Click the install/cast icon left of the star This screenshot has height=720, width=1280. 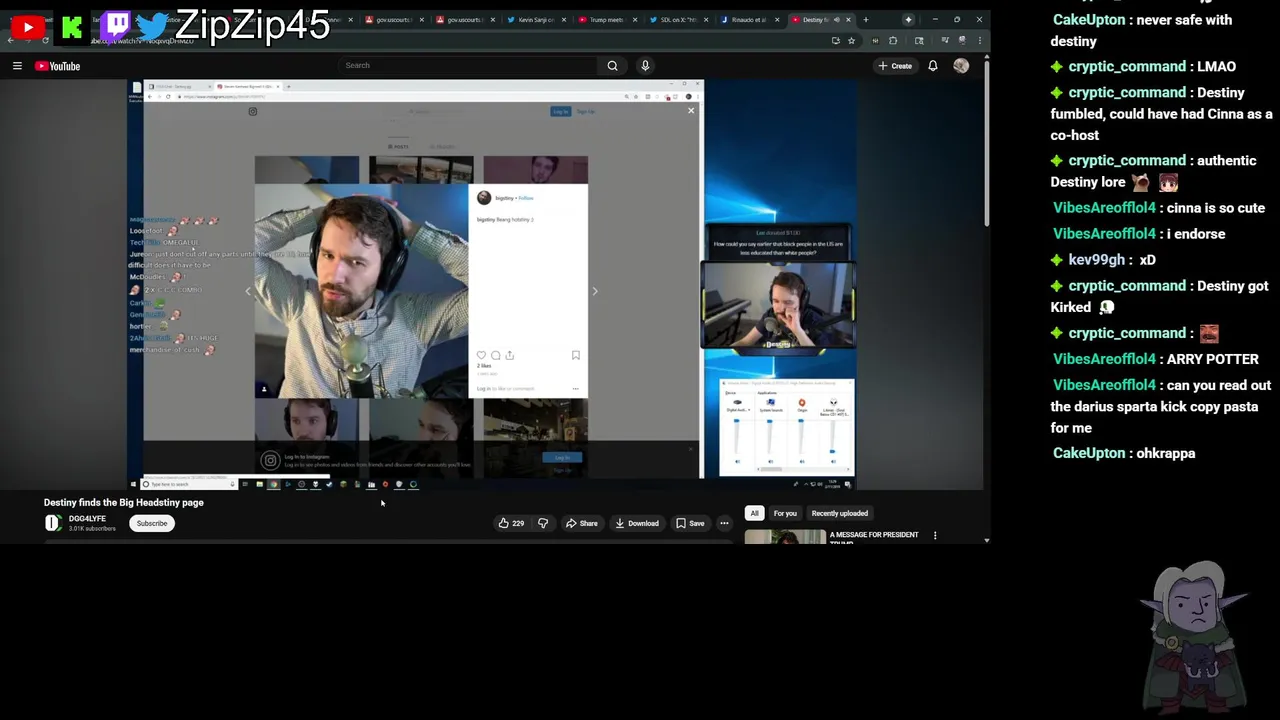tap(835, 40)
